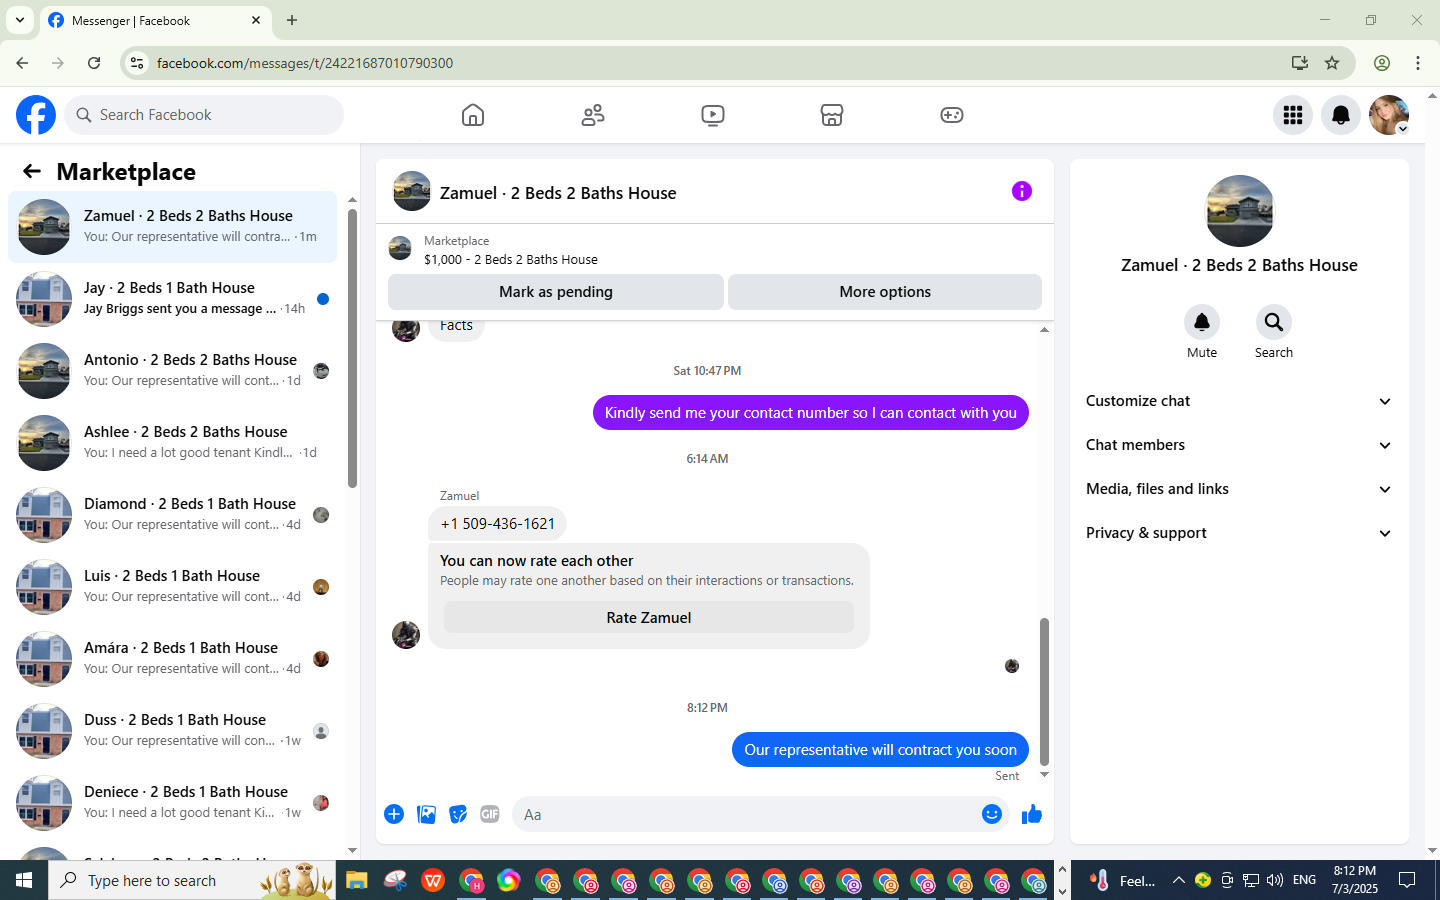This screenshot has height=900, width=1440.
Task: Click Windows taskbar search box
Action: pyautogui.click(x=192, y=880)
